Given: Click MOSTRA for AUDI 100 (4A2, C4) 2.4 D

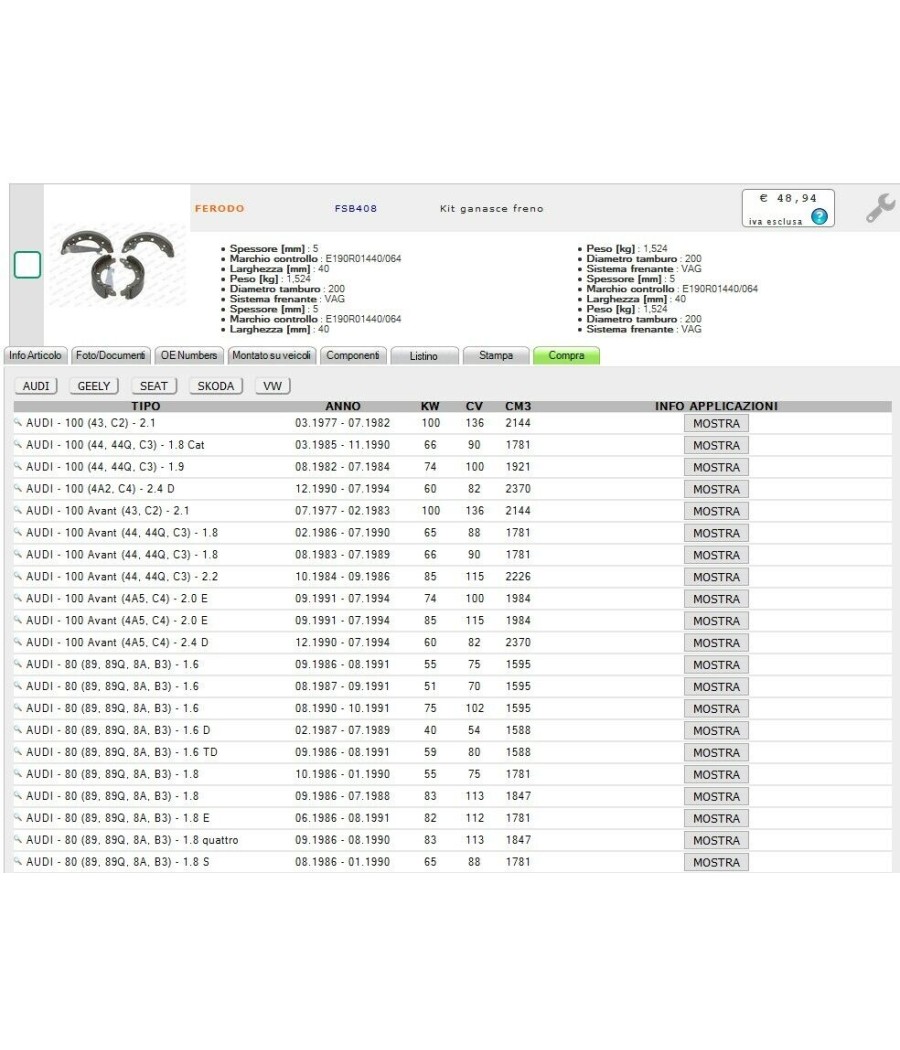Looking at the screenshot, I should [x=717, y=490].
